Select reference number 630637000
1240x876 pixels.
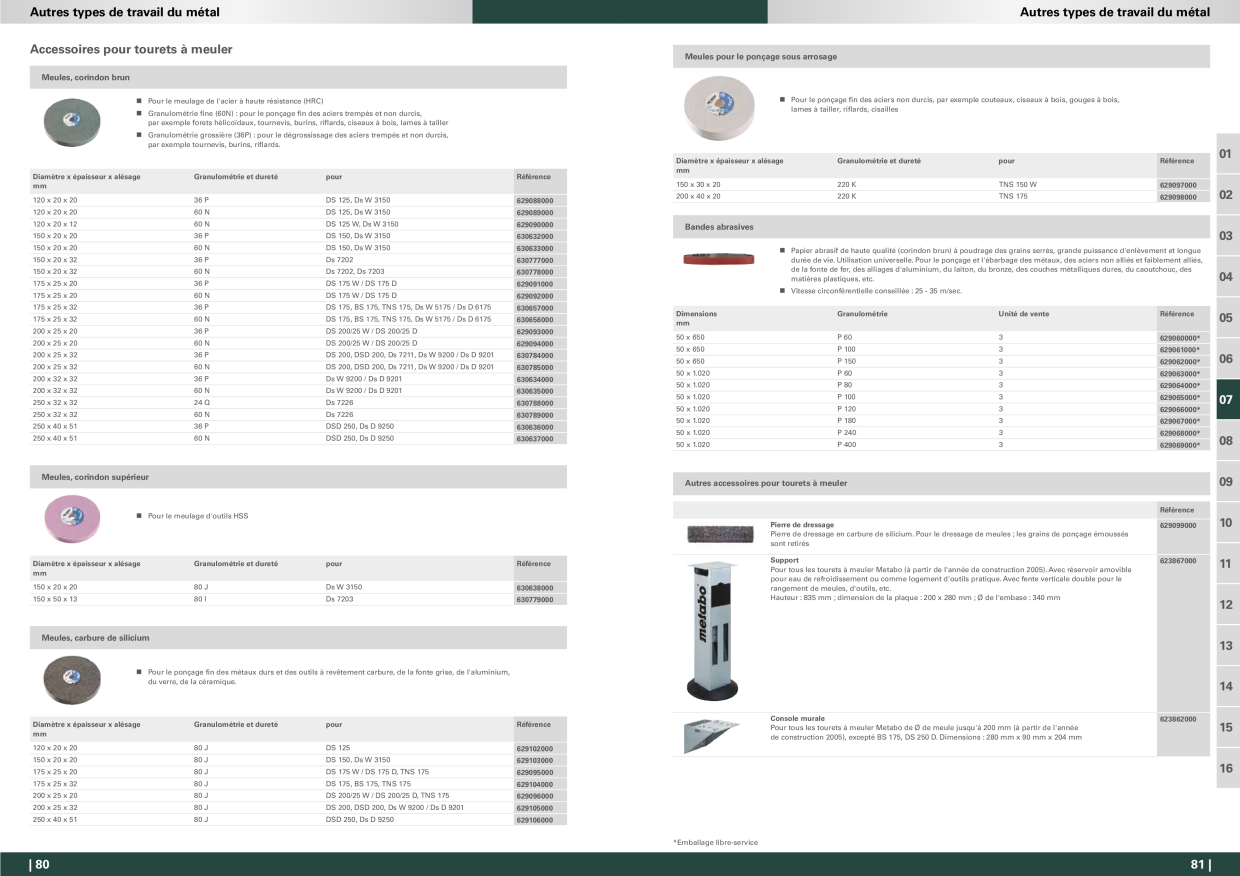pyautogui.click(x=535, y=439)
